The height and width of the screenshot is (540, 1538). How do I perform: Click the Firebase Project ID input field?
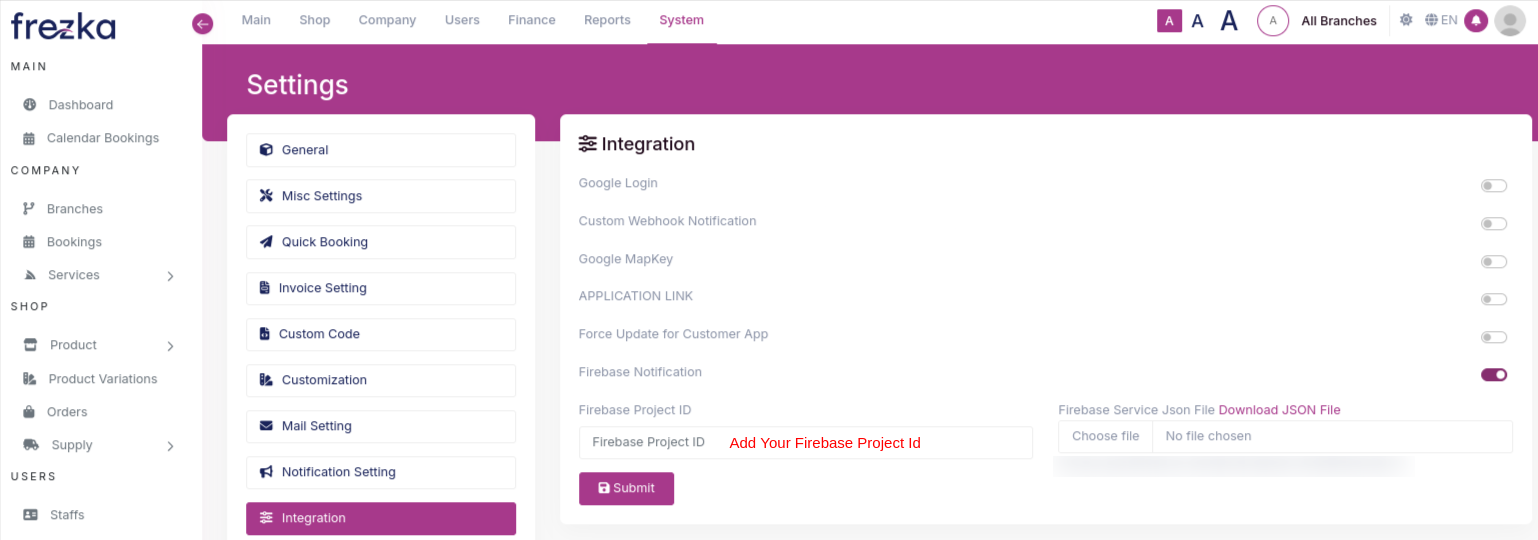(x=806, y=442)
